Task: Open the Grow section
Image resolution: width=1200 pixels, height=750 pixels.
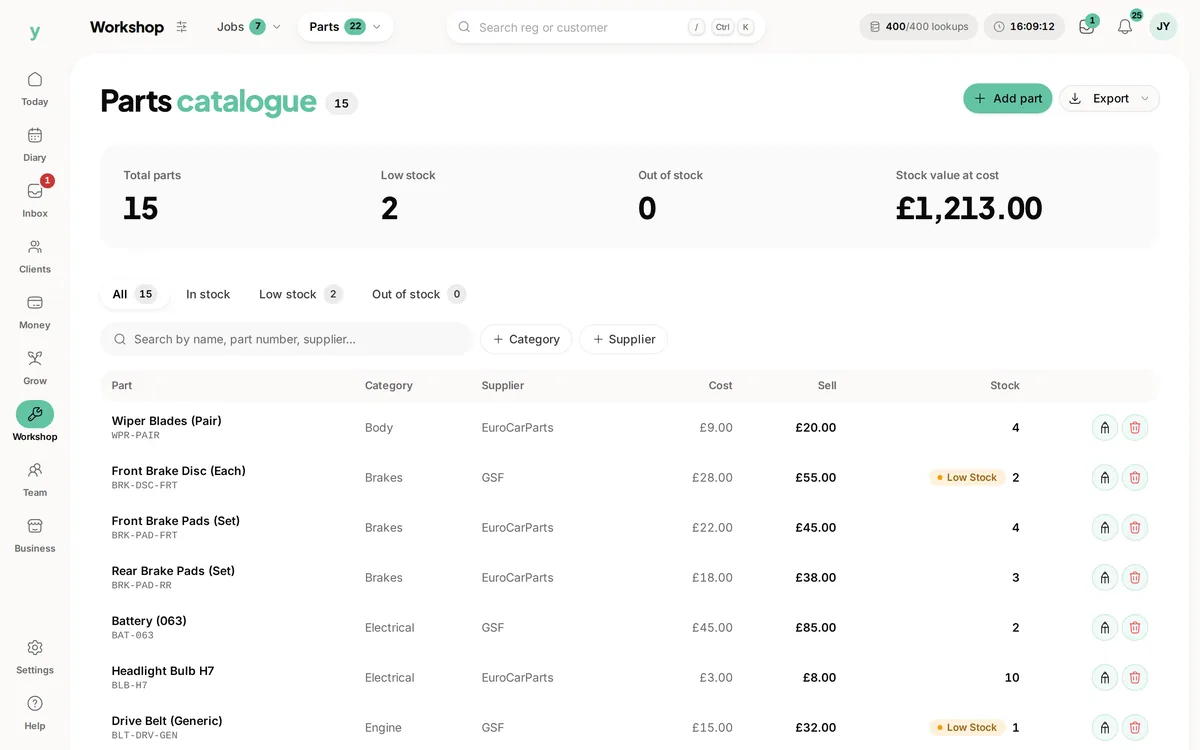Action: 35,368
